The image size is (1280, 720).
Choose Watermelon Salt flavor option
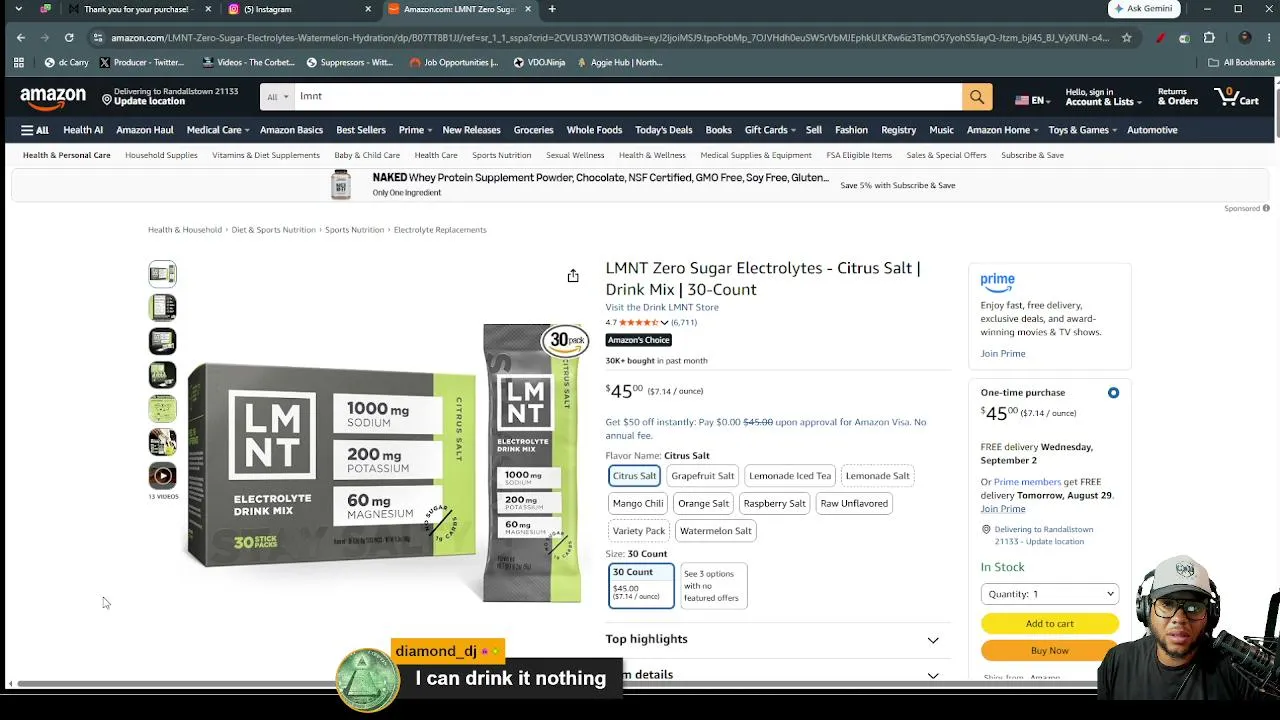click(716, 531)
